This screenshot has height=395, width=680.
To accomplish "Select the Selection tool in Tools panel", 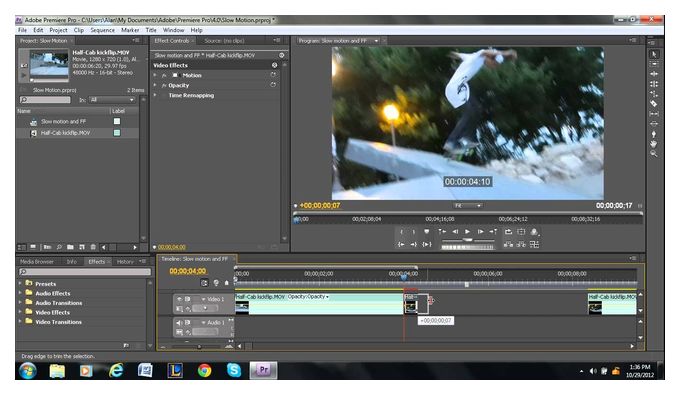I will tap(654, 54).
